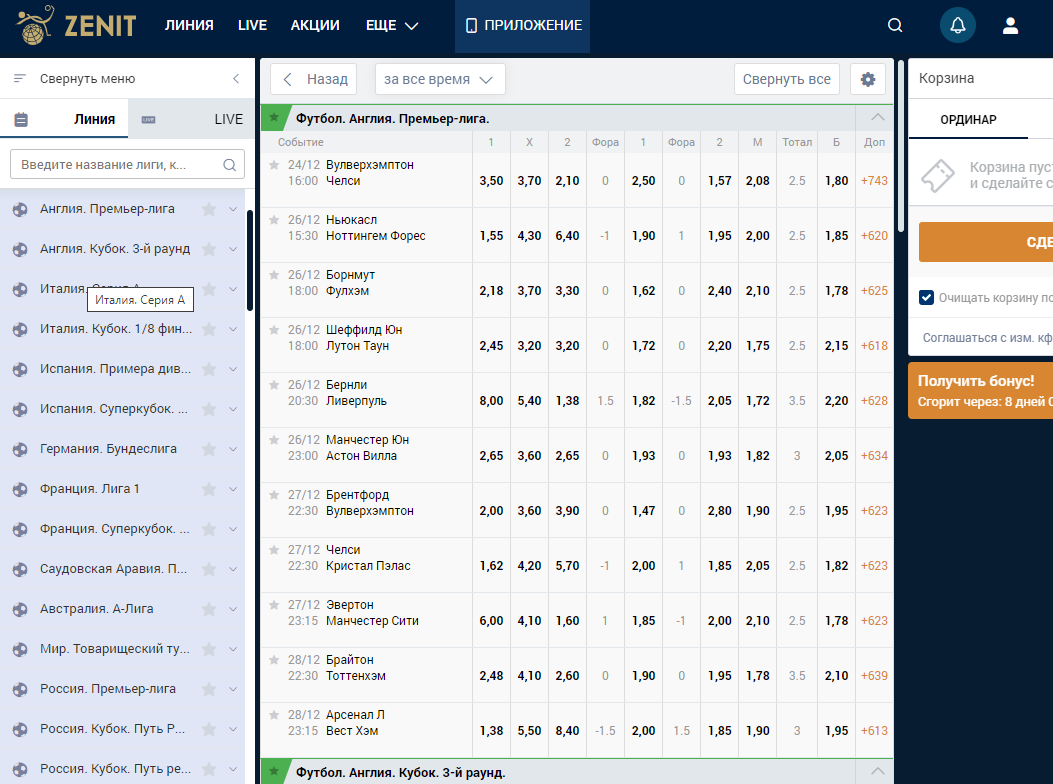This screenshot has width=1053, height=784.
Task: Click the events list vertical scrollbar
Action: click(901, 146)
